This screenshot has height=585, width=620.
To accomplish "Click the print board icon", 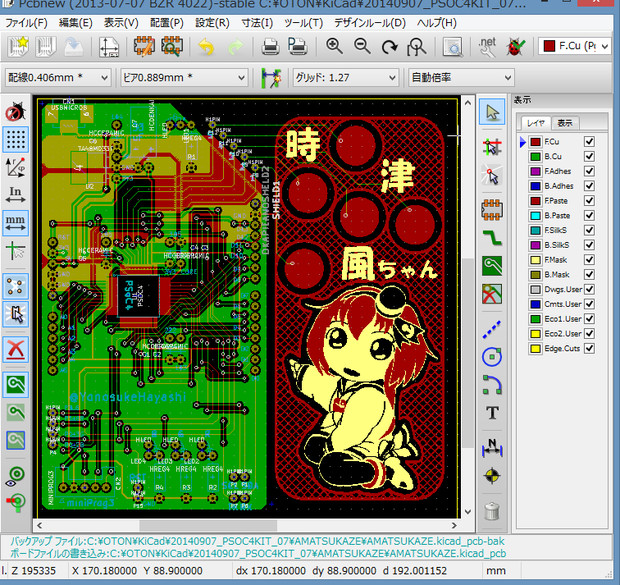I will click(270, 47).
